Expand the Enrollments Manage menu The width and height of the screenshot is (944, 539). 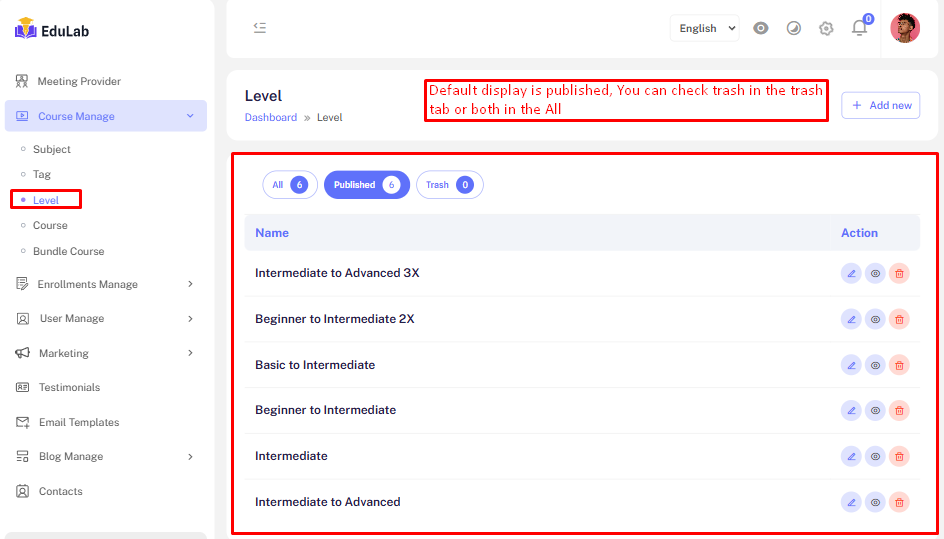coord(105,284)
